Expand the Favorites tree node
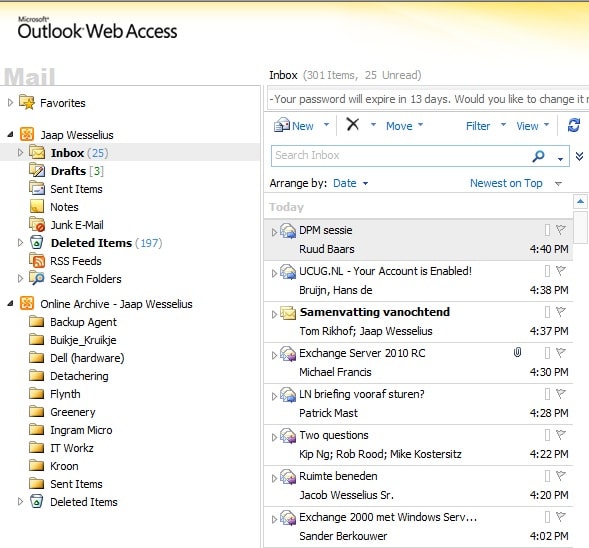Screen dimensions: 589x548 point(10,102)
